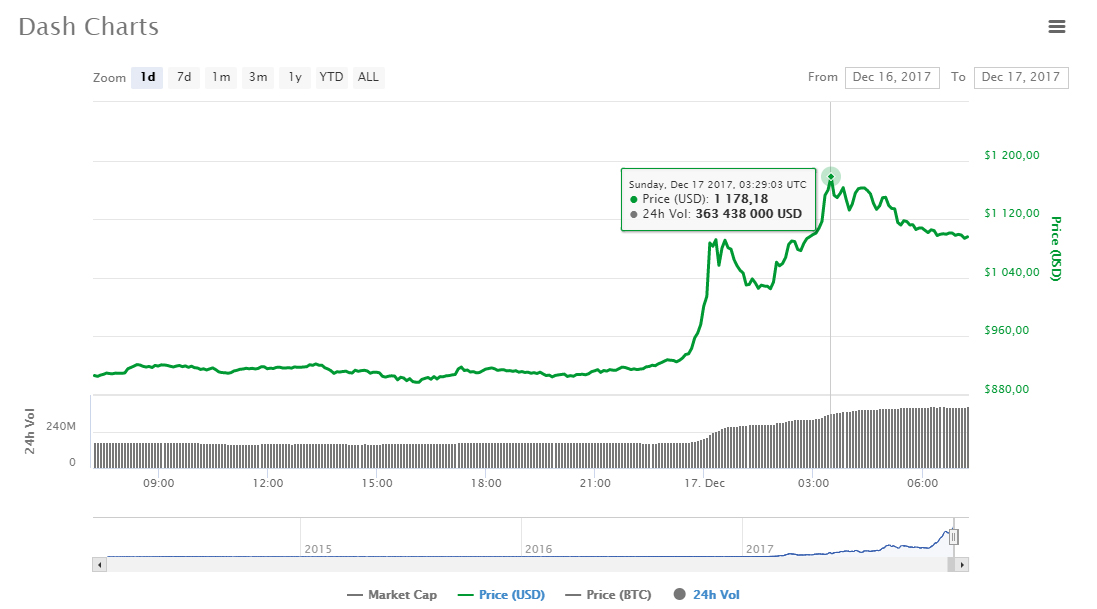Show ALL historical data

coord(368,77)
